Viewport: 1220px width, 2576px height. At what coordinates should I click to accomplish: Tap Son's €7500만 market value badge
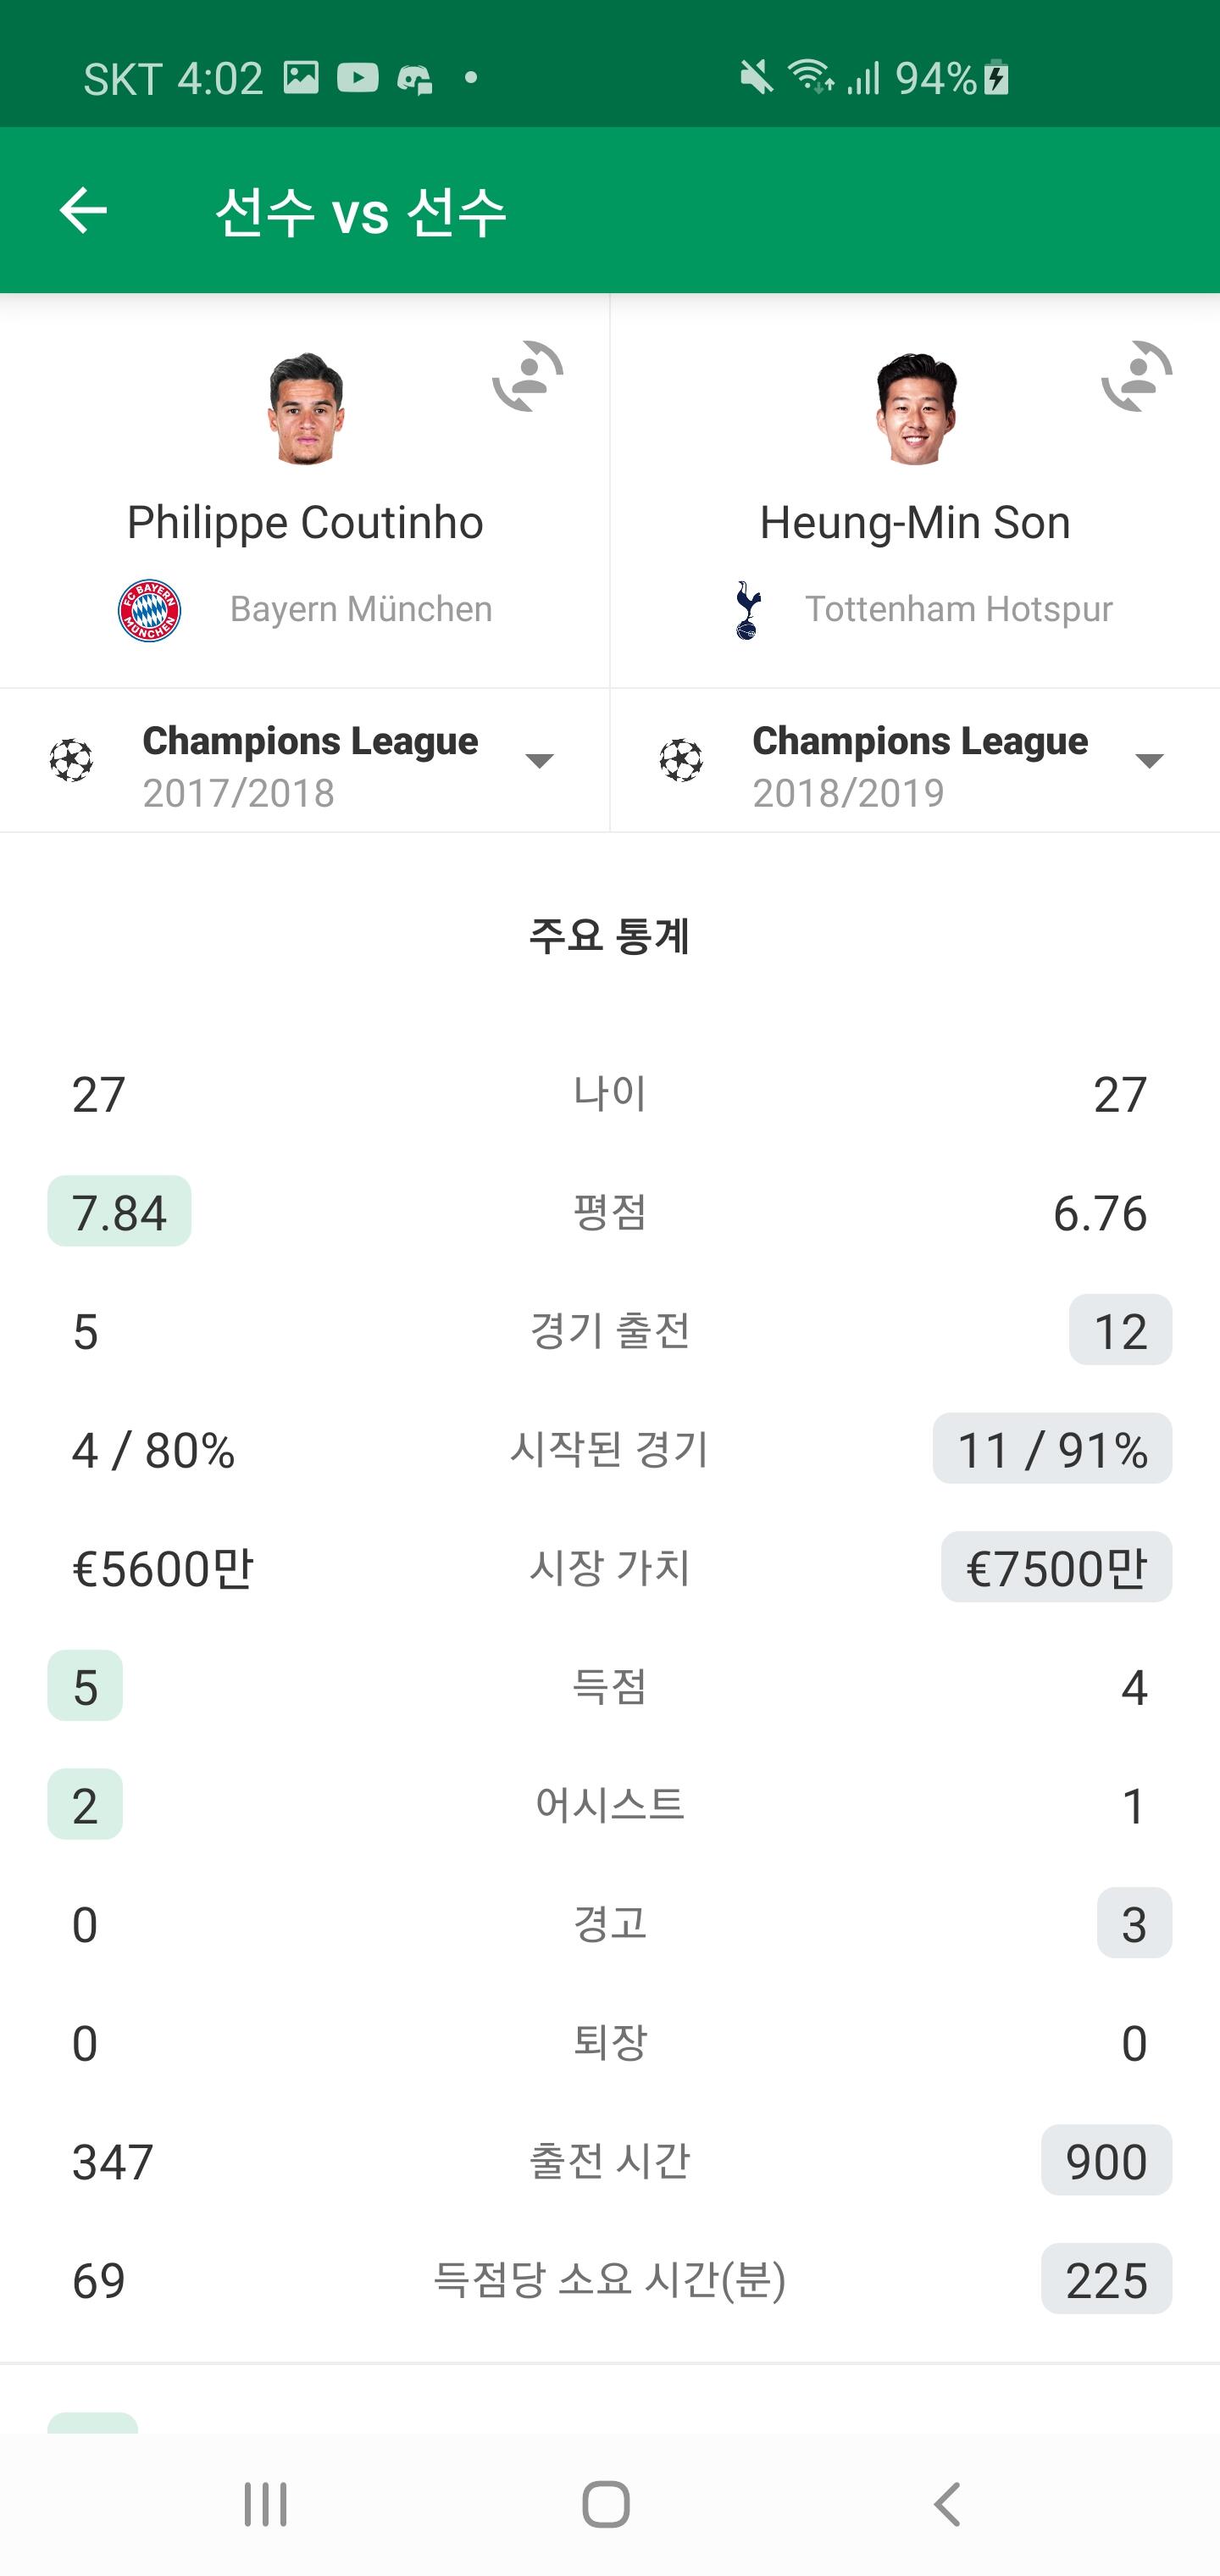pyautogui.click(x=1056, y=1568)
